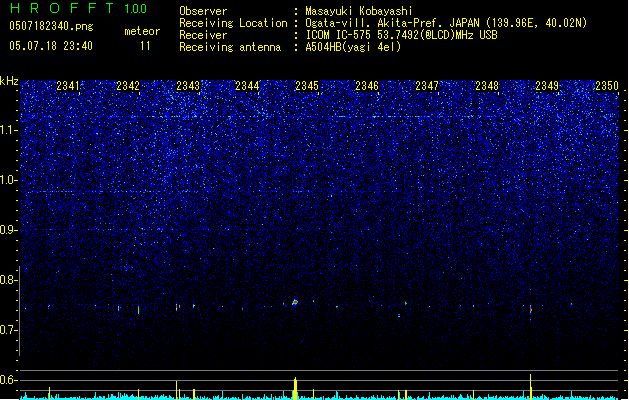629x400 pixels.
Task: Click the 1.0 kHz frequency tick label
Action: [x=9, y=180]
